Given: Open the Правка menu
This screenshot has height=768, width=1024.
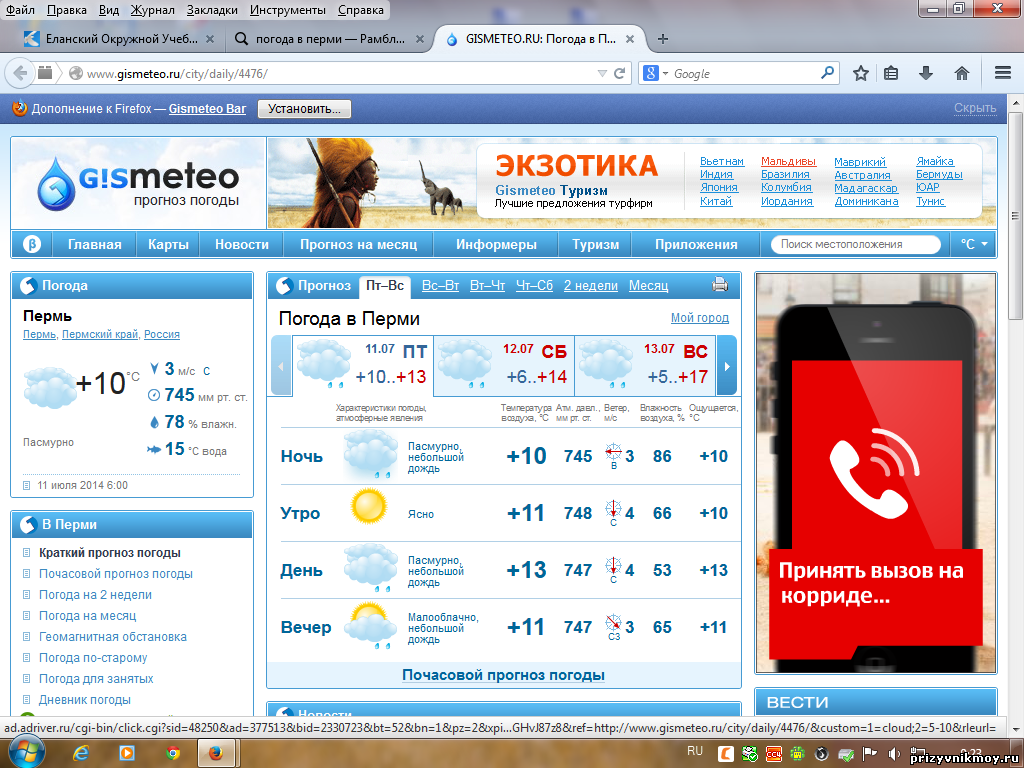Looking at the screenshot, I should click(x=67, y=10).
